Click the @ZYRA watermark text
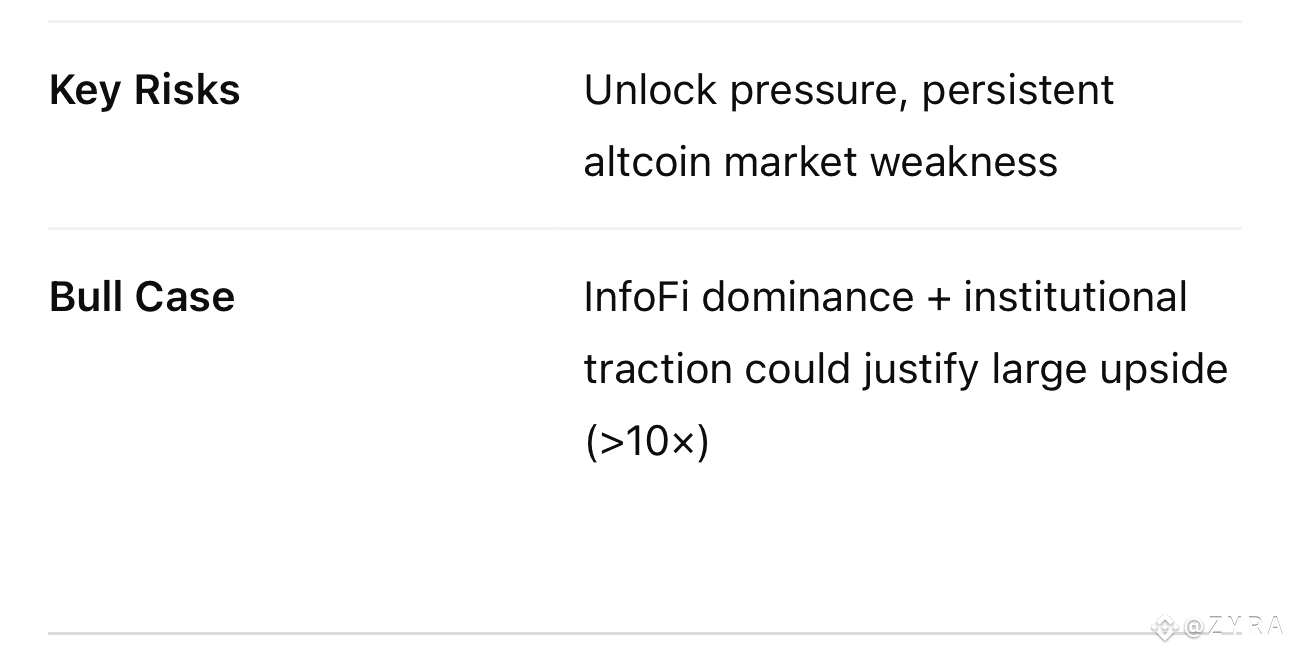Image resolution: width=1290 pixels, height=653 pixels. pos(1232,627)
